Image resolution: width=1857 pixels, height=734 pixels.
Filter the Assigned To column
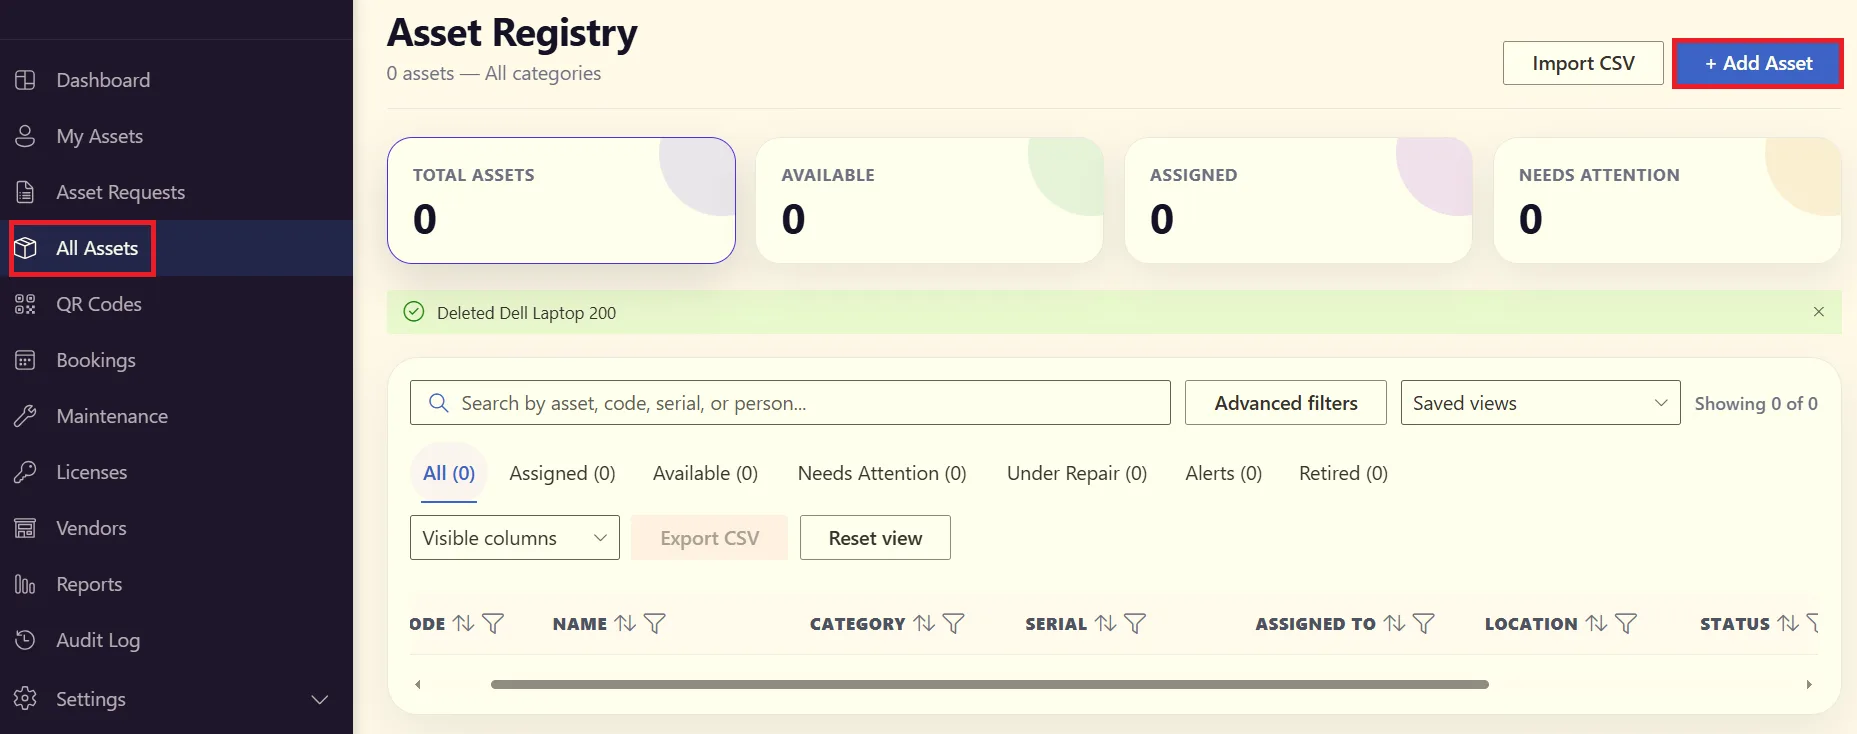(x=1424, y=624)
